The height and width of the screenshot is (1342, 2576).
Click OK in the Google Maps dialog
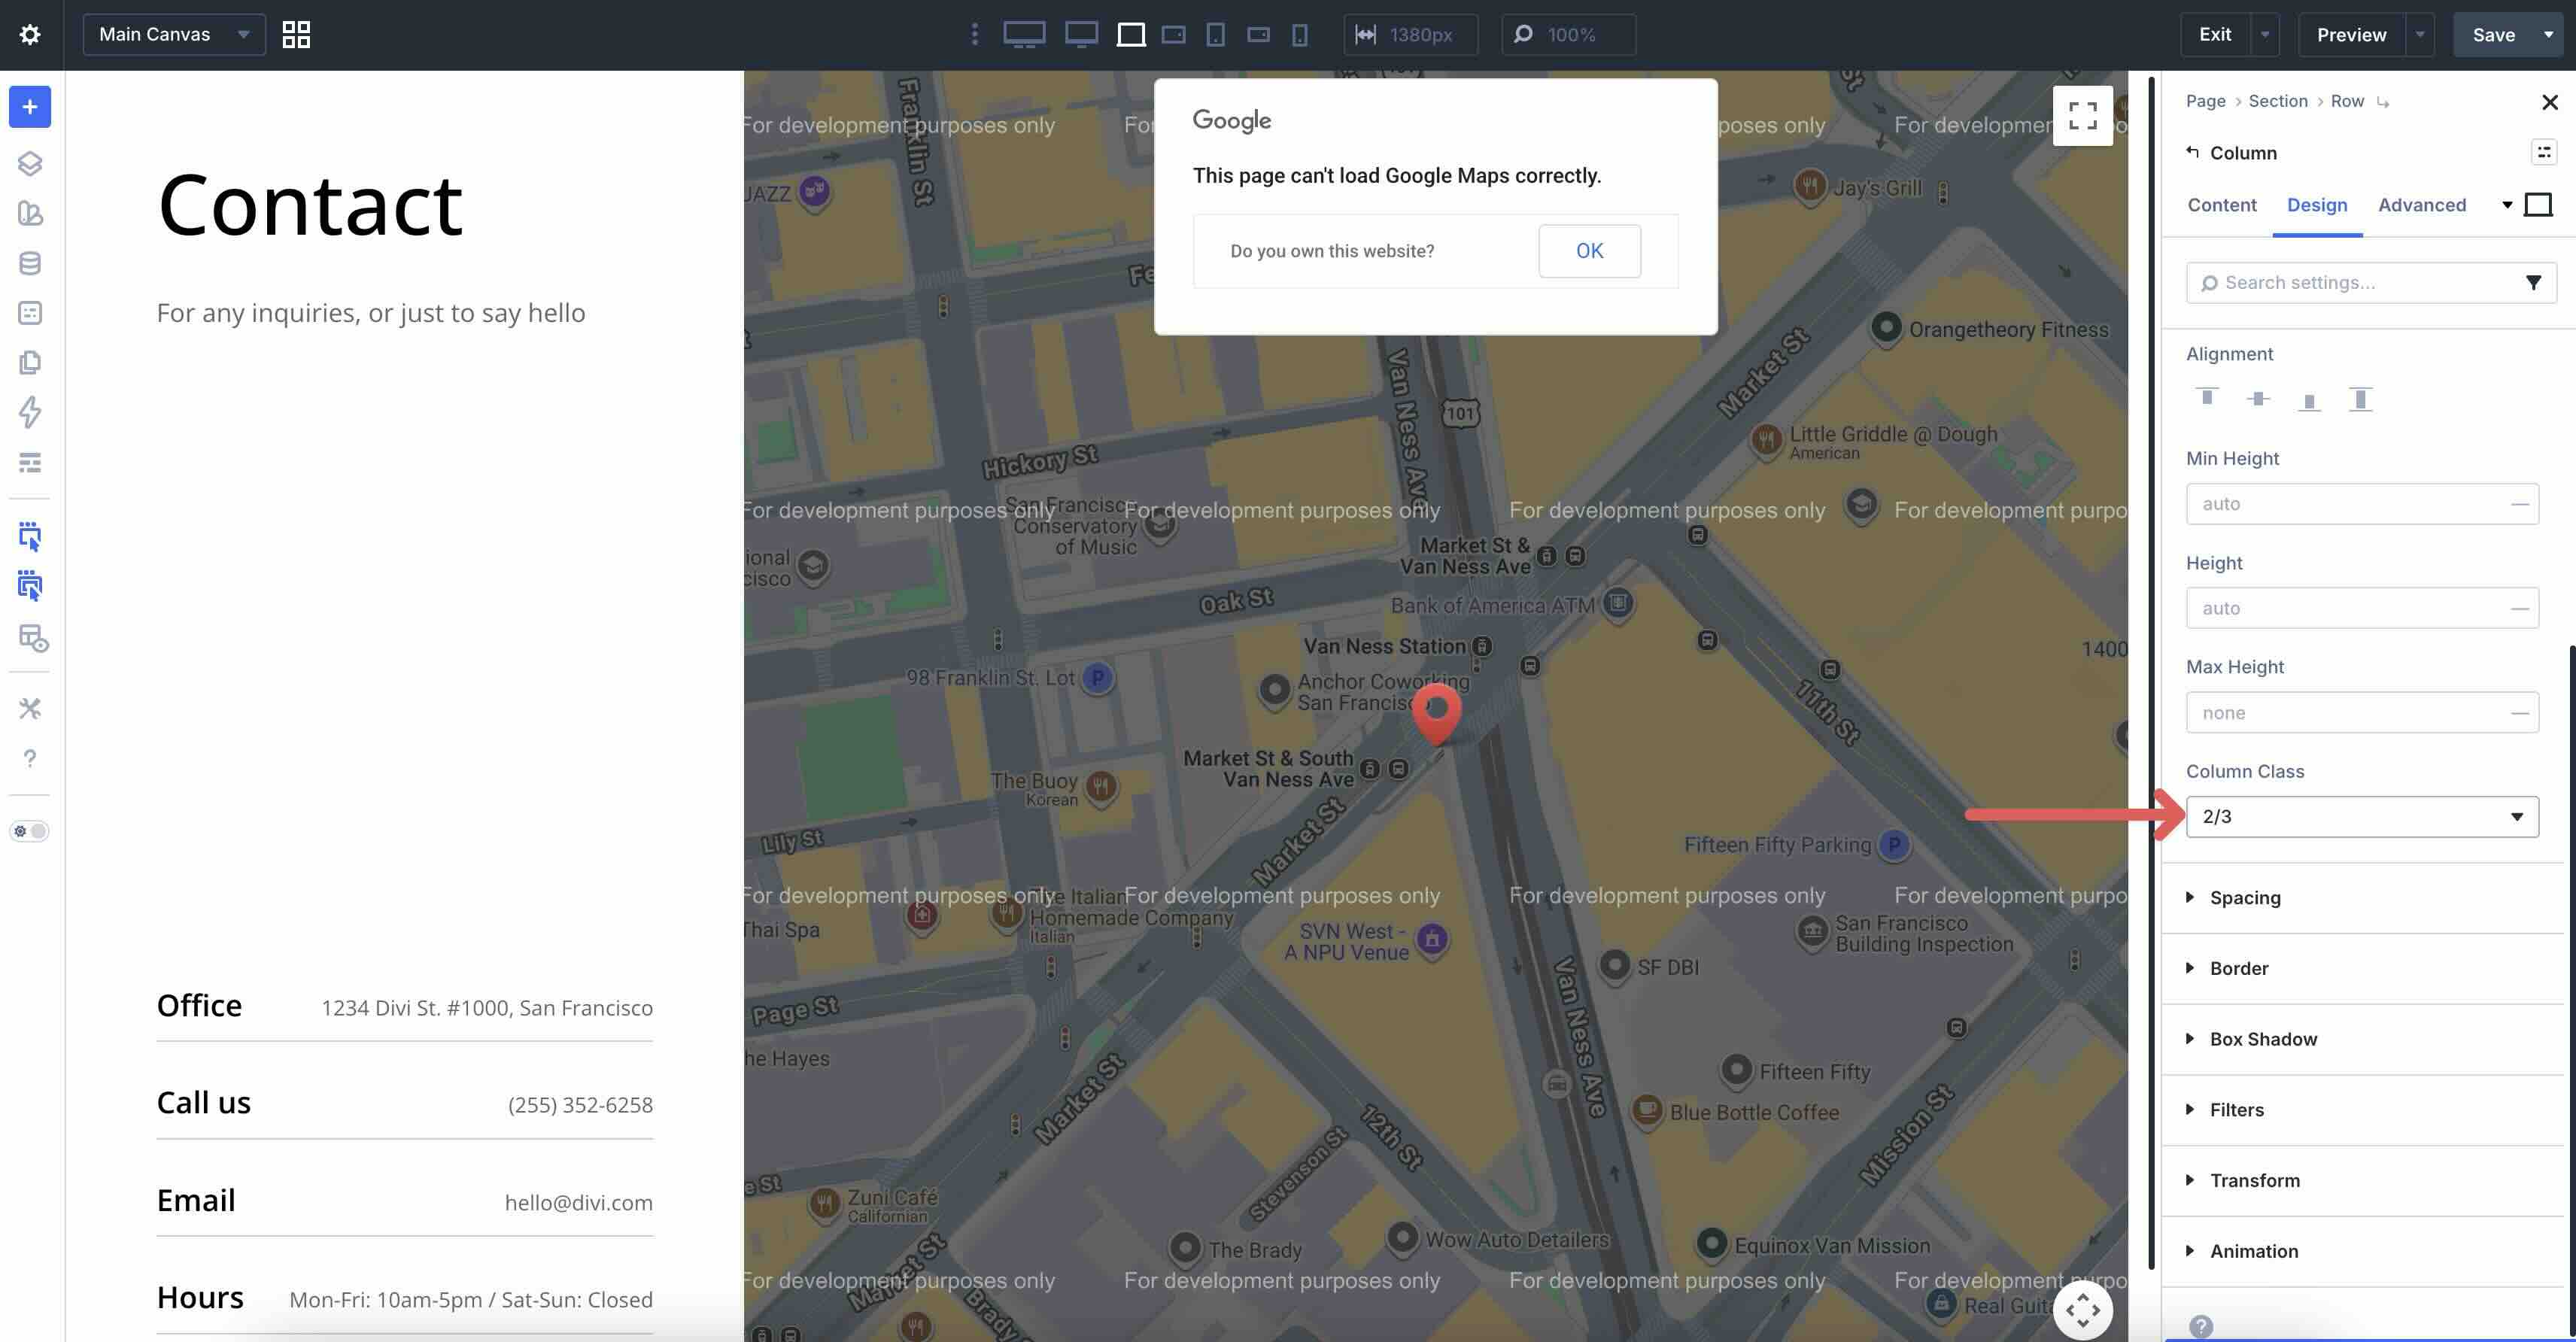click(x=1589, y=250)
